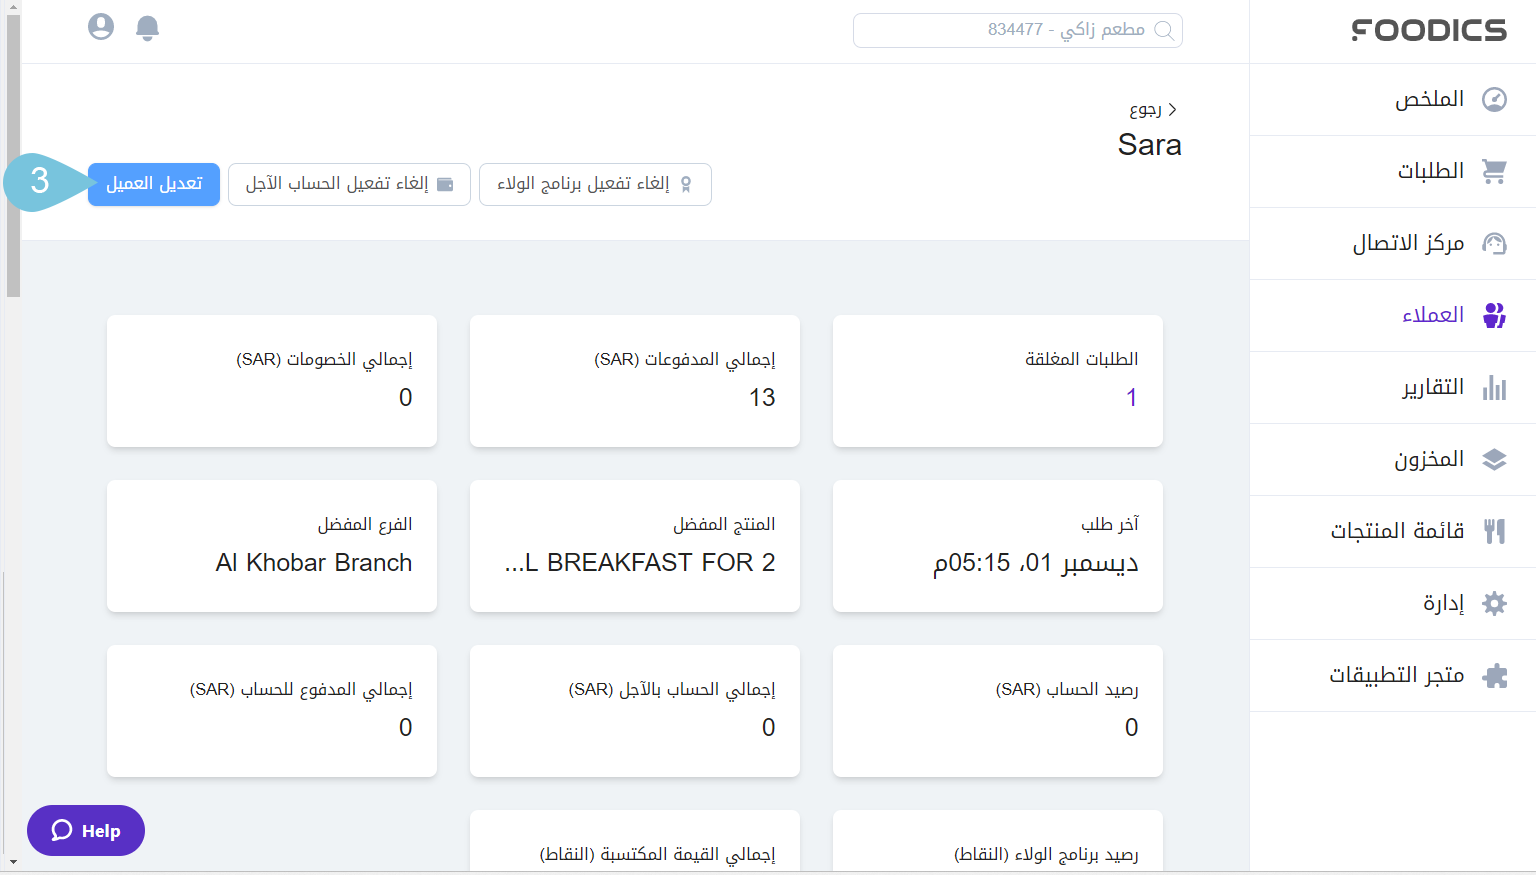
Task: Click إلغاء تفعيل برنامج الولاء button
Action: [595, 184]
